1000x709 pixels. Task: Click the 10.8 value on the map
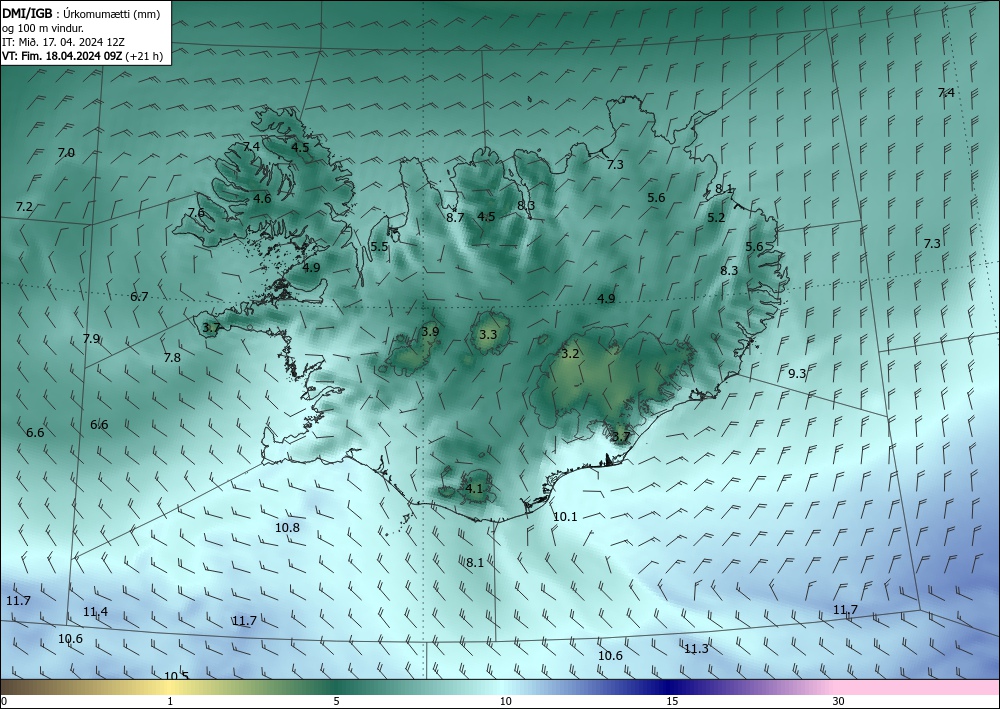(287, 528)
